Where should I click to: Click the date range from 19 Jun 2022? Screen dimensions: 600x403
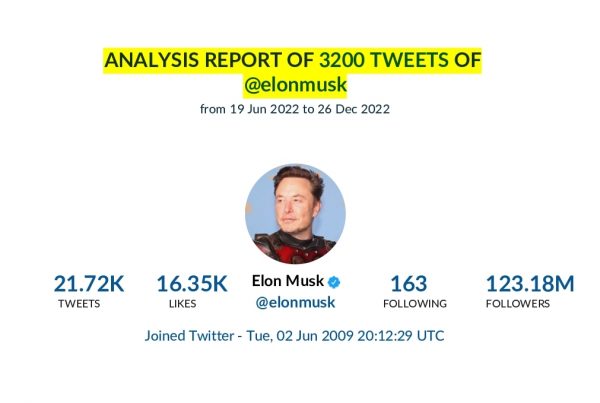[x=295, y=109]
